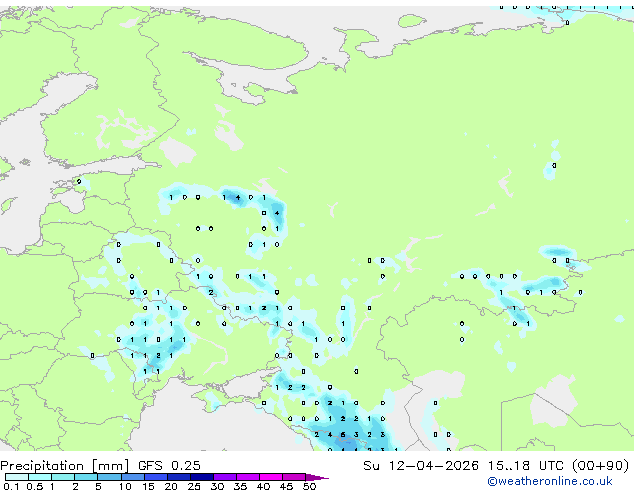Click the '35' legend scale label
This screenshot has width=634, height=490.
pyautogui.click(x=240, y=486)
